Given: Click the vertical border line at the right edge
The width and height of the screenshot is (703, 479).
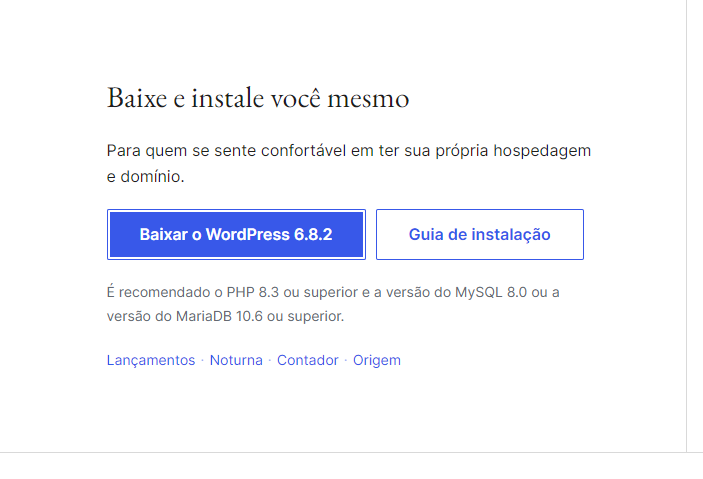Looking at the screenshot, I should tap(686, 226).
